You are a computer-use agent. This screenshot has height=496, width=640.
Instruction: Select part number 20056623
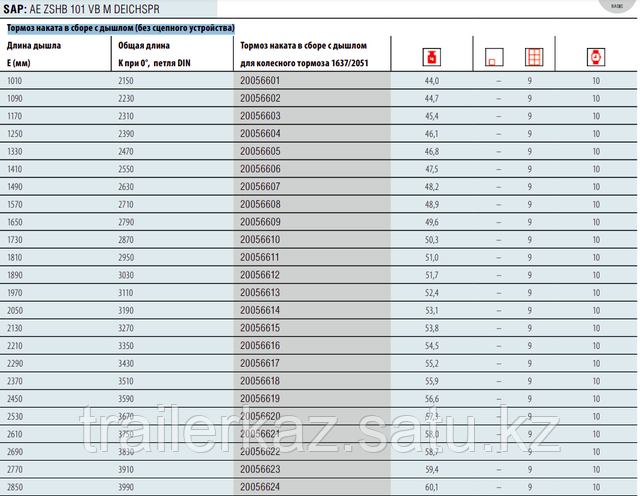260,469
